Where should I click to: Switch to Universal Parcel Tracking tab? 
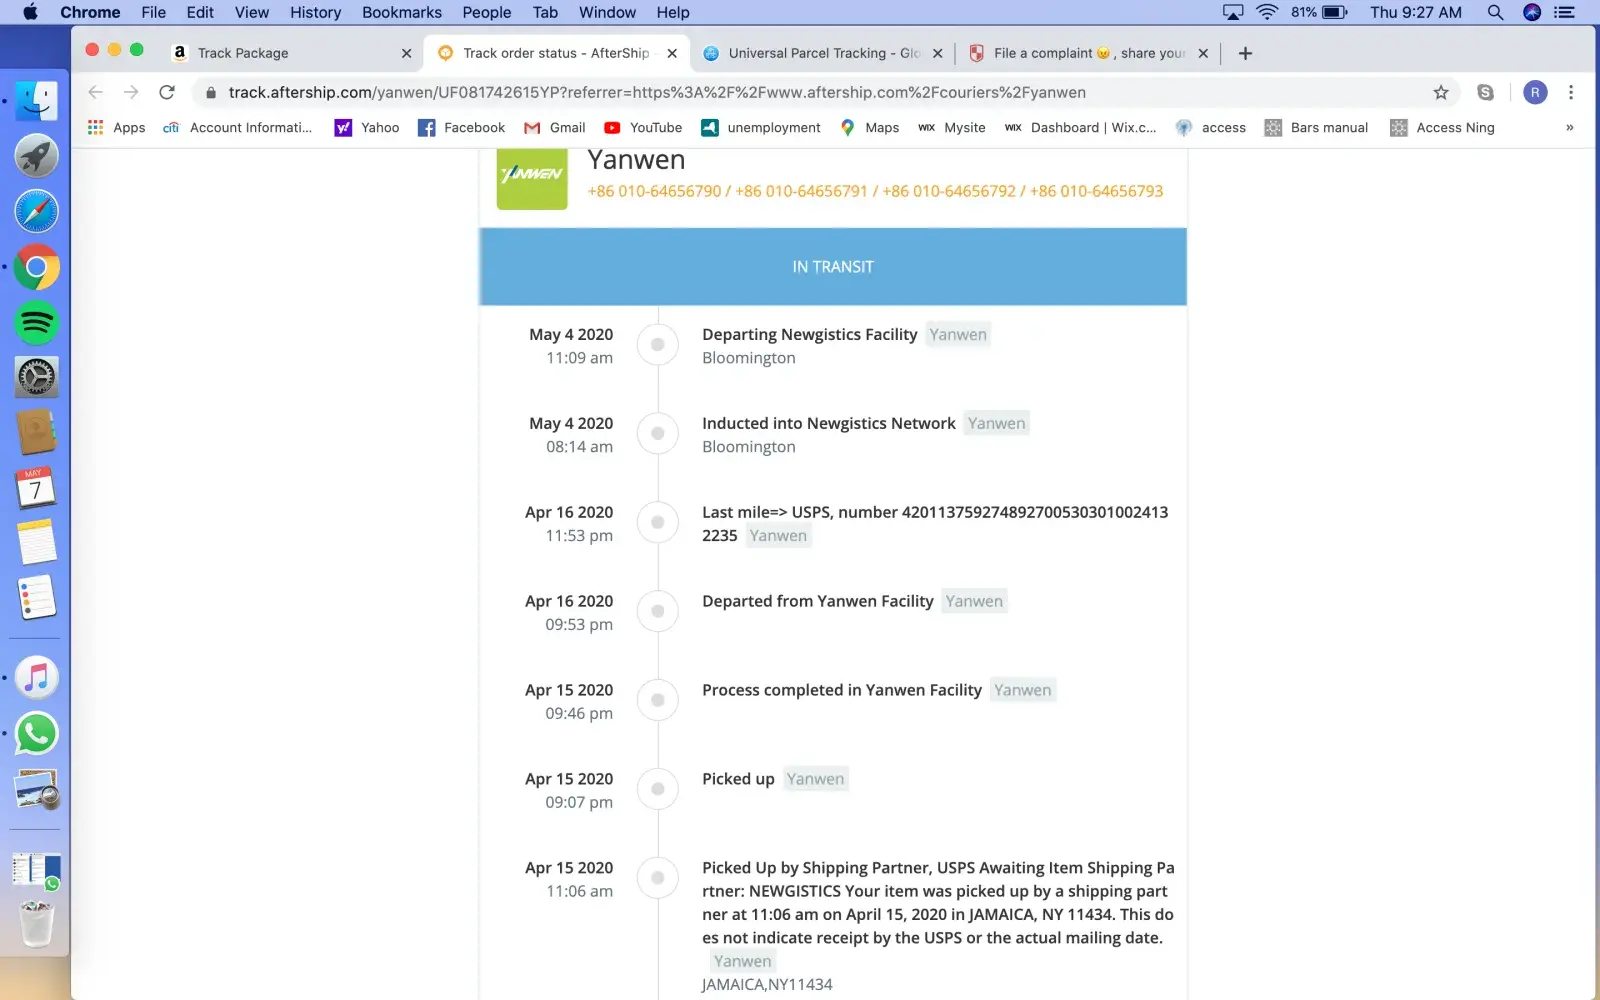(x=822, y=53)
